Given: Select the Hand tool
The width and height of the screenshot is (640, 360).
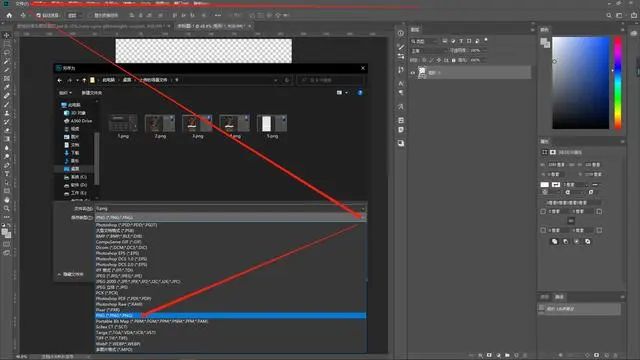Looking at the screenshot, I should pyautogui.click(x=7, y=200).
